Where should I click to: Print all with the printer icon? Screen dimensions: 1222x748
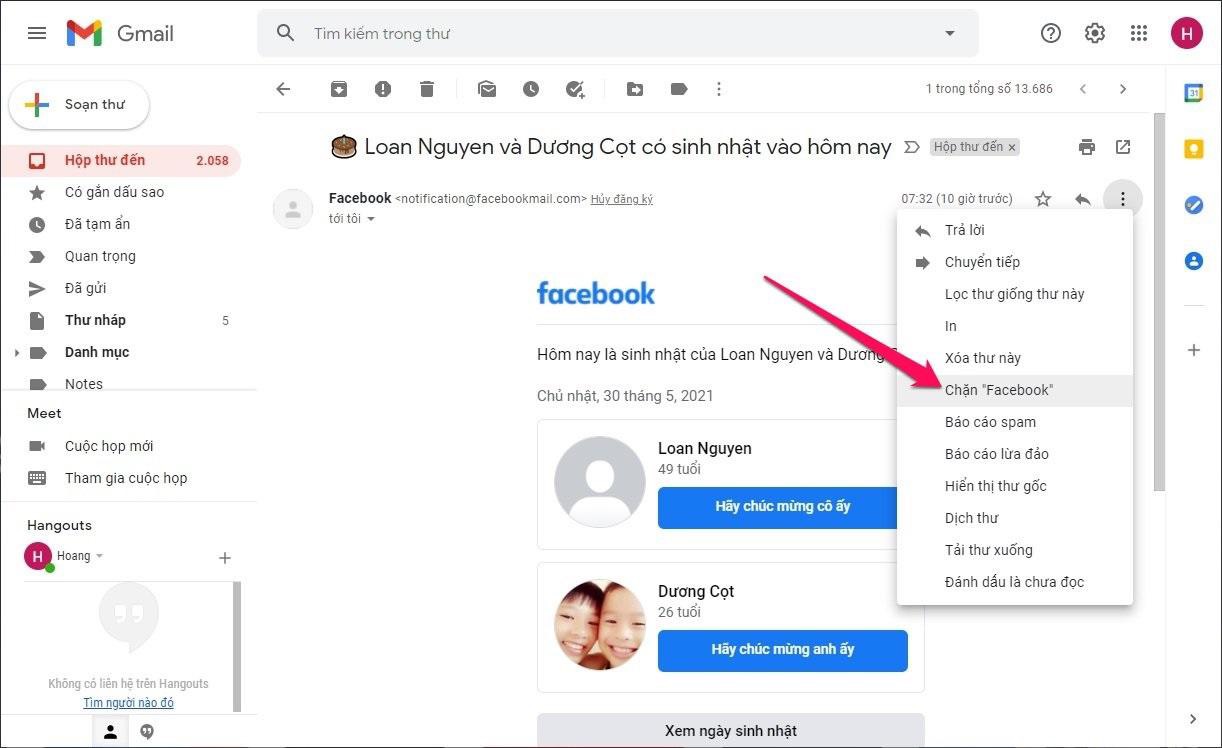click(1087, 147)
